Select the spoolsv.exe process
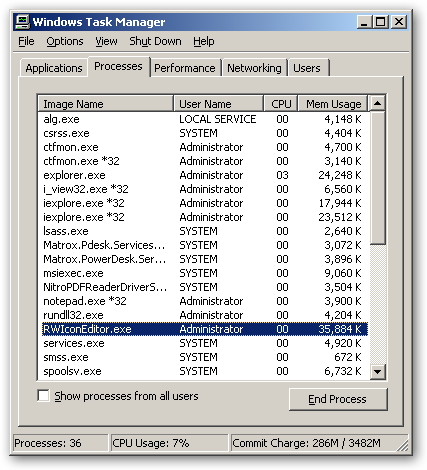The width and height of the screenshot is (427, 470). pos(203,371)
